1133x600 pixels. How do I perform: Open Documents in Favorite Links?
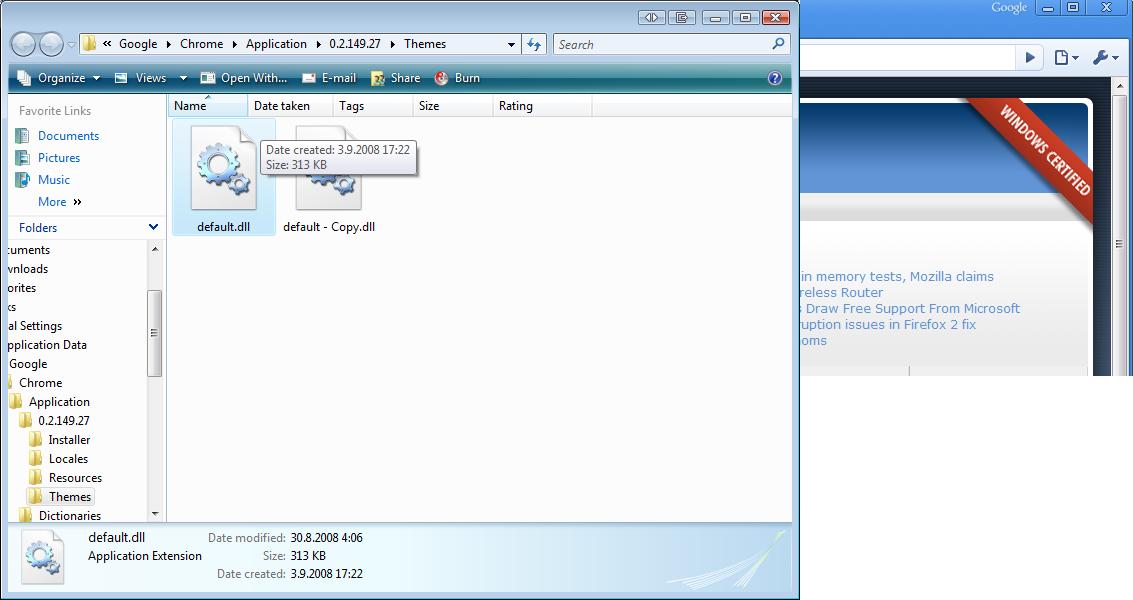click(x=68, y=136)
